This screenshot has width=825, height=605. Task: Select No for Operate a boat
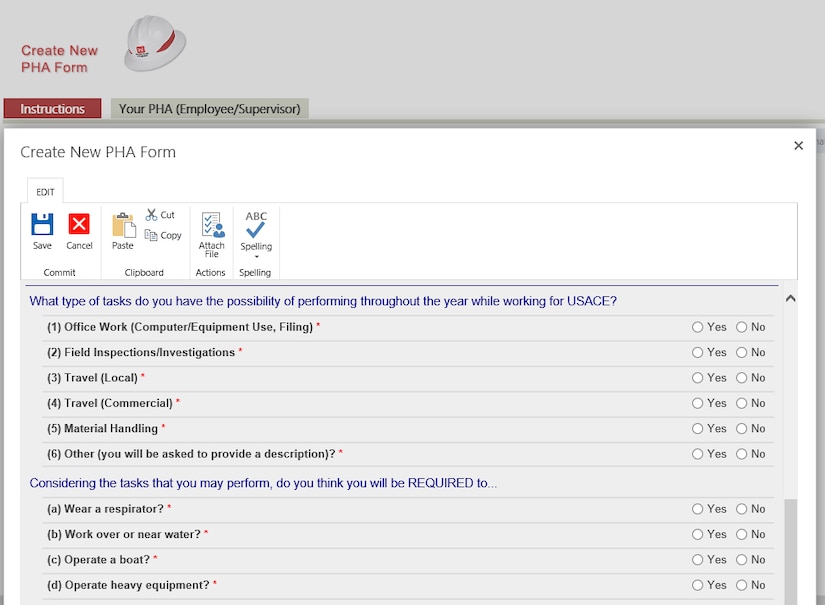click(742, 560)
